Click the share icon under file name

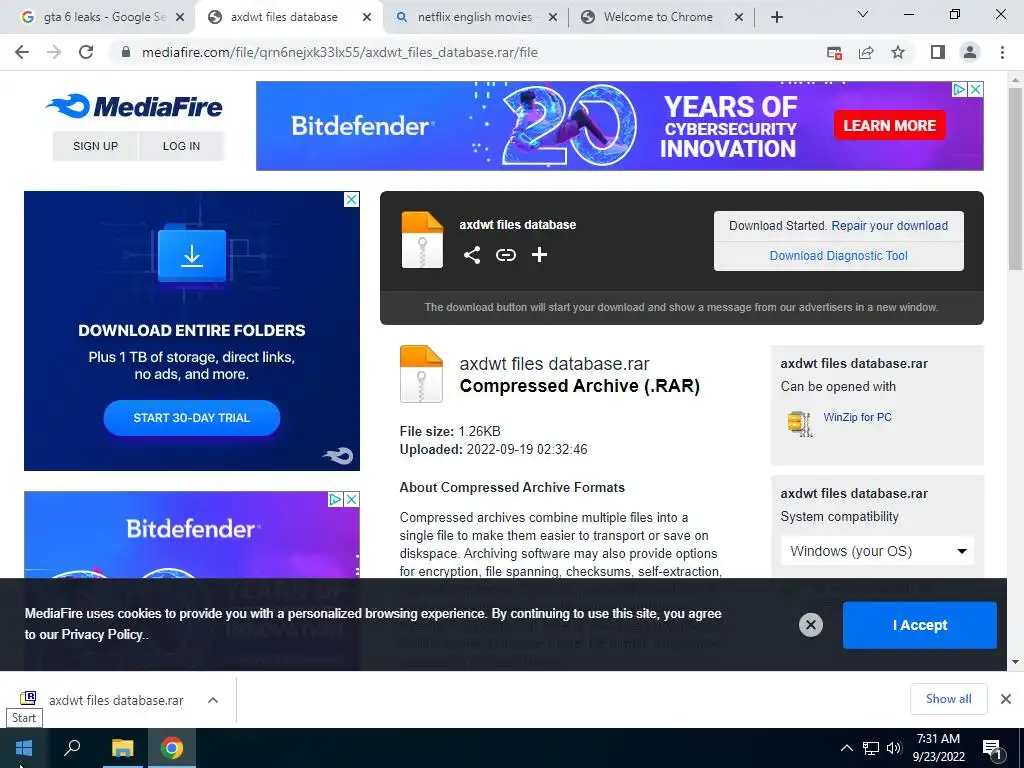pos(472,255)
